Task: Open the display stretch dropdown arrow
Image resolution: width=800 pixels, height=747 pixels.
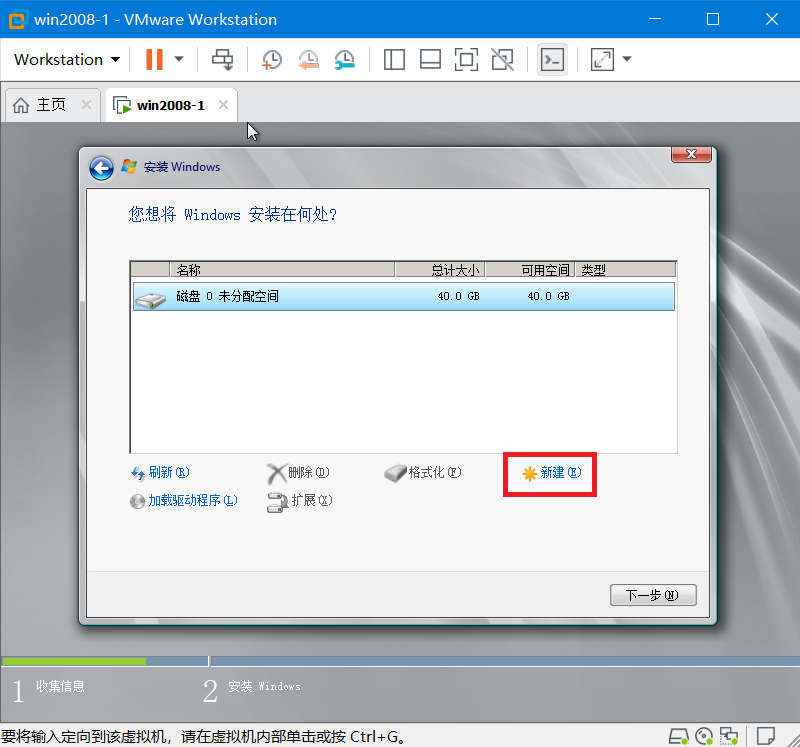Action: click(627, 59)
